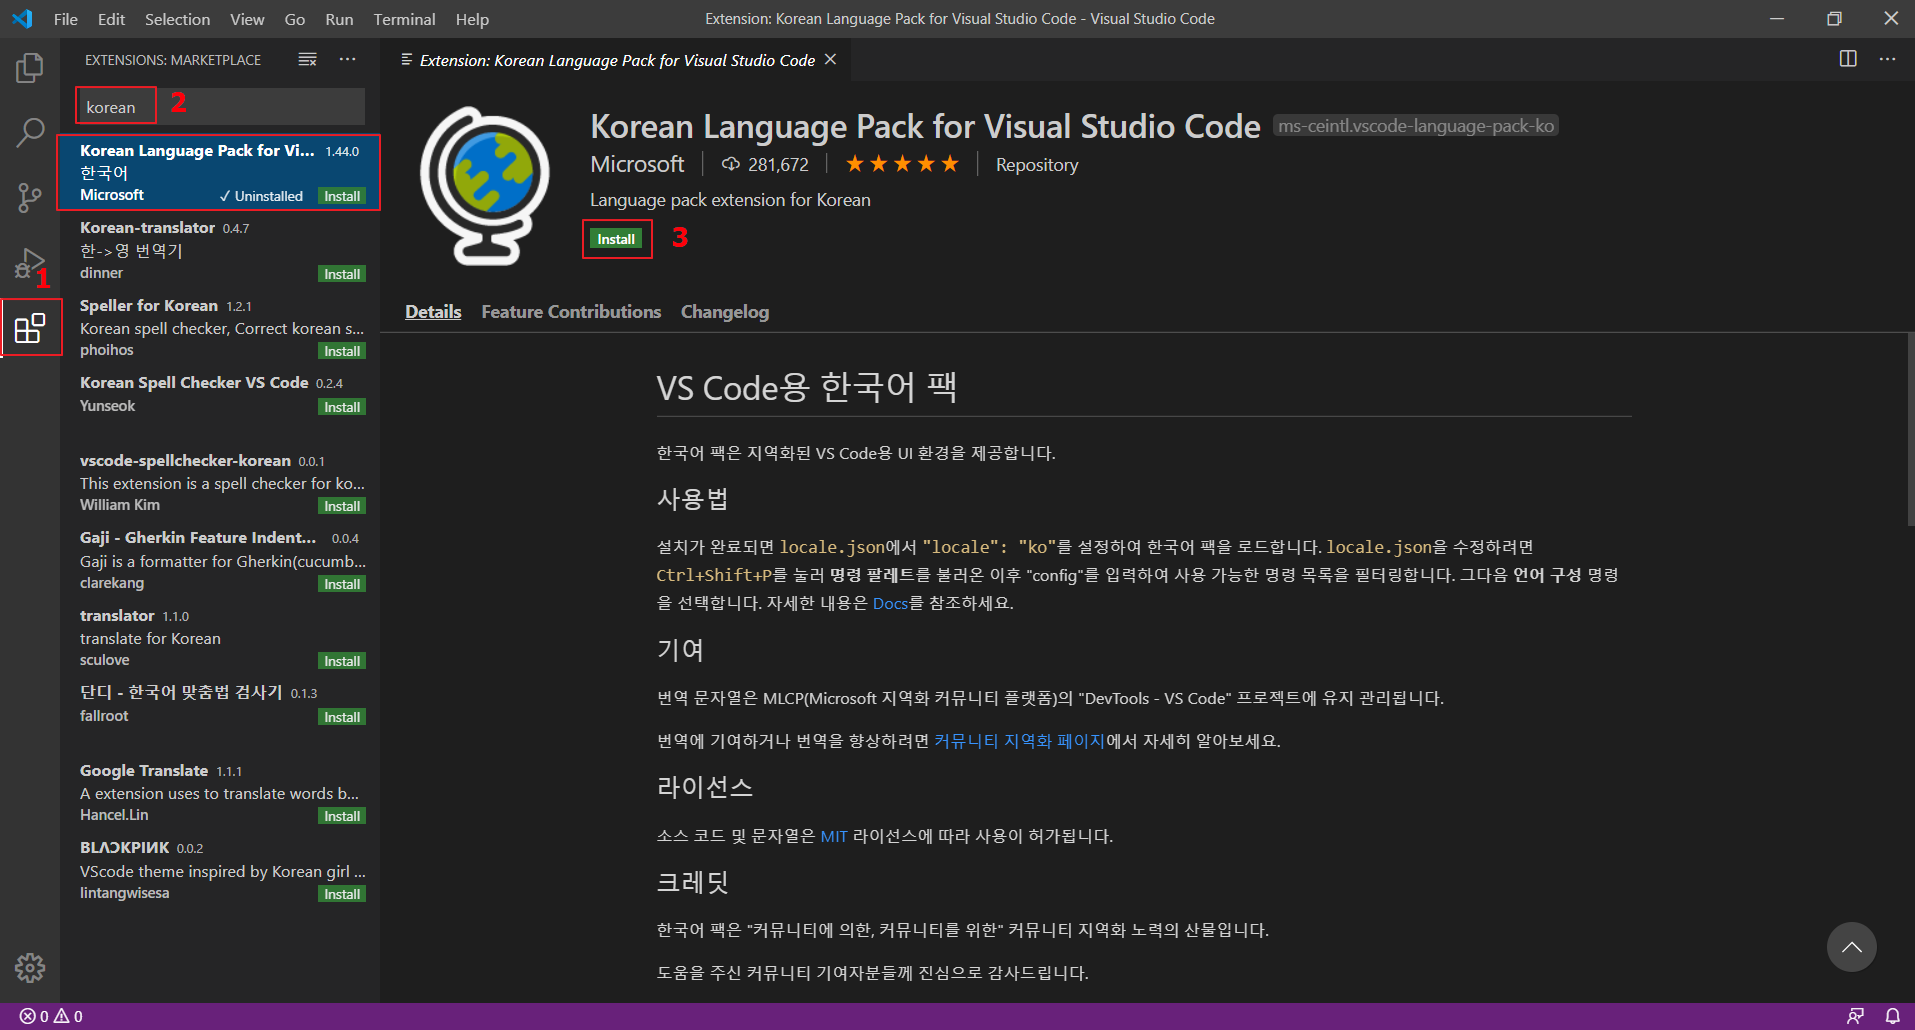Image resolution: width=1915 pixels, height=1030 pixels.
Task: Open the Run and Debug view
Action: tap(30, 263)
